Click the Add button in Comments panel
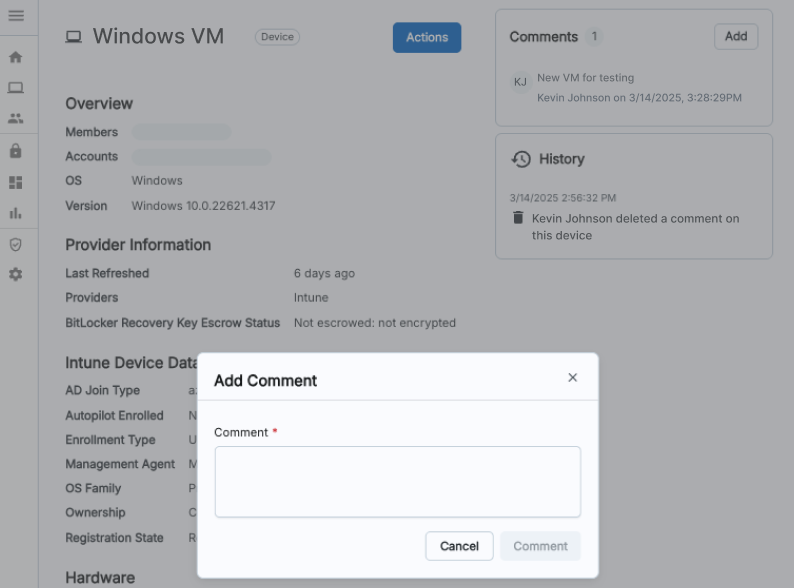 tap(736, 36)
